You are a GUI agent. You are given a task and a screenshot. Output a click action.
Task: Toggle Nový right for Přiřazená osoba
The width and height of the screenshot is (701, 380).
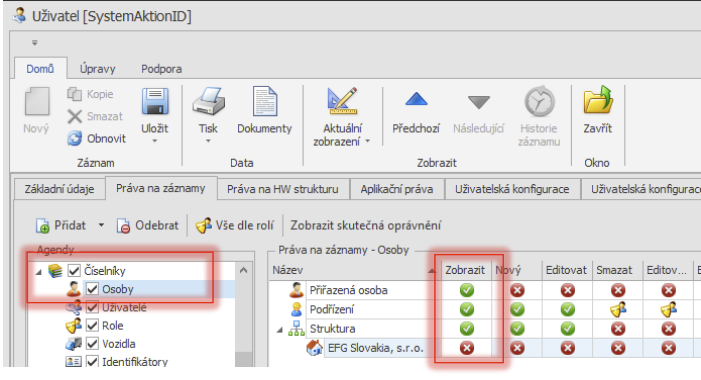click(x=517, y=291)
